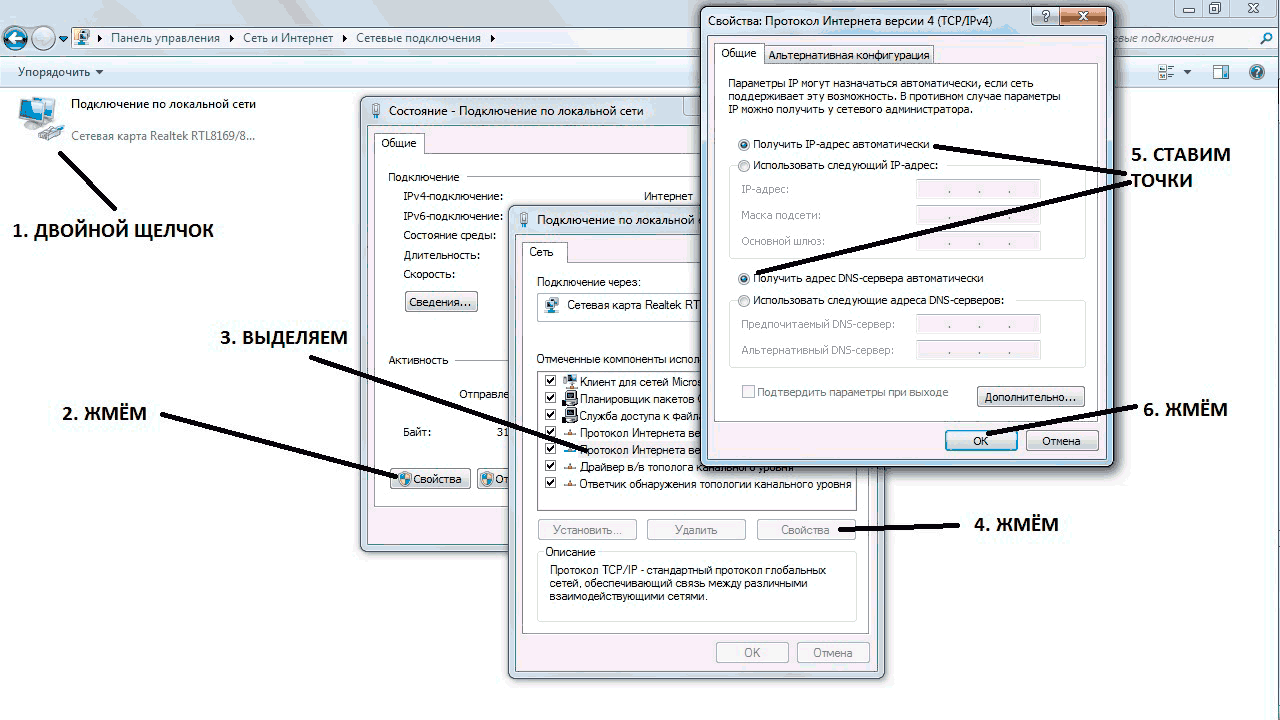The image size is (1280, 720).
Task: Click the Дополнительно button
Action: click(x=1030, y=397)
